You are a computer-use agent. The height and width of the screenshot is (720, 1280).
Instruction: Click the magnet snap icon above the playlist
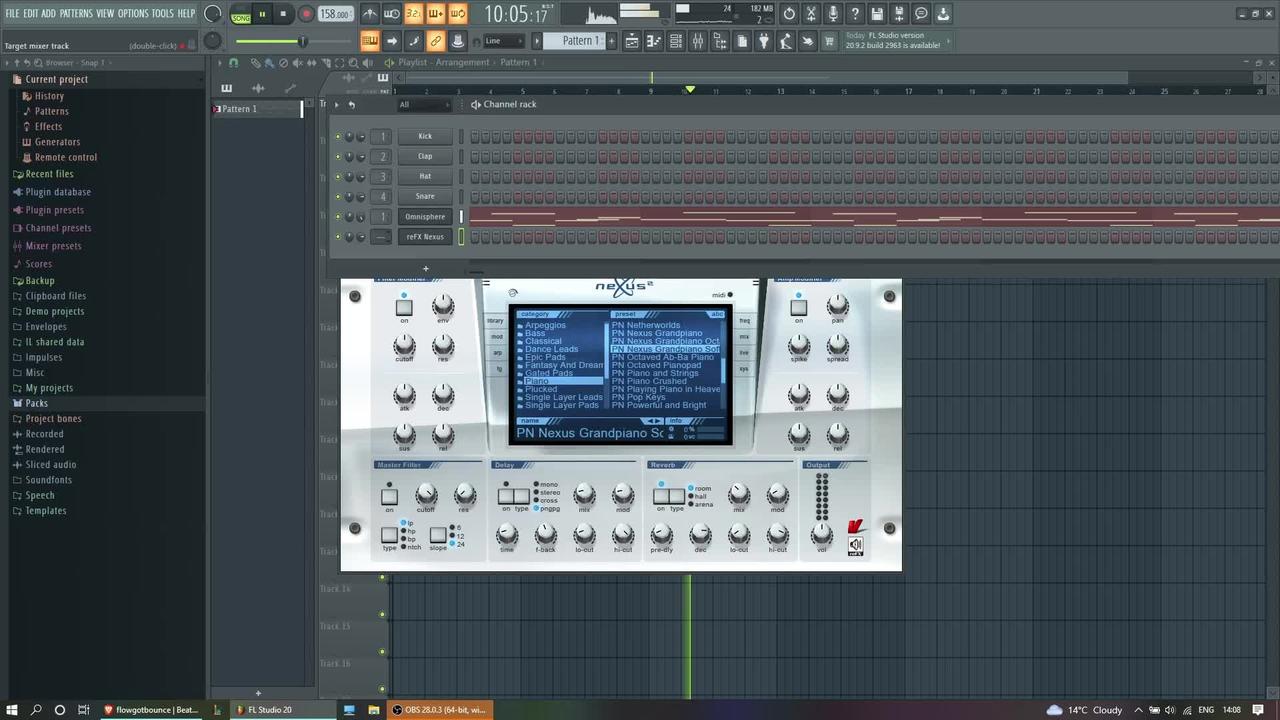pyautogui.click(x=231, y=62)
